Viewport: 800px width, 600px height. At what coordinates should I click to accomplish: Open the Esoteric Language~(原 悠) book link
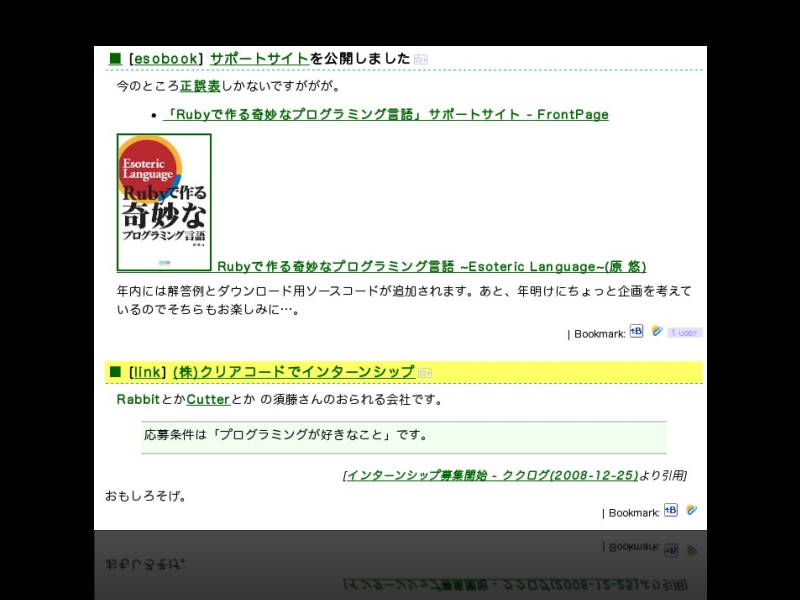pyautogui.click(x=432, y=266)
